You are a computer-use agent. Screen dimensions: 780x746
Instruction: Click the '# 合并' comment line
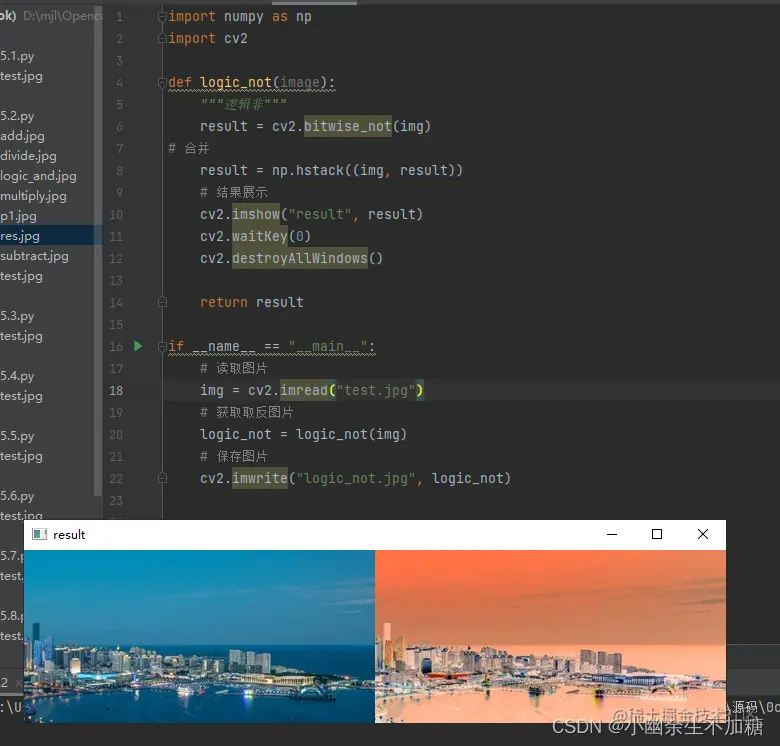click(x=189, y=148)
